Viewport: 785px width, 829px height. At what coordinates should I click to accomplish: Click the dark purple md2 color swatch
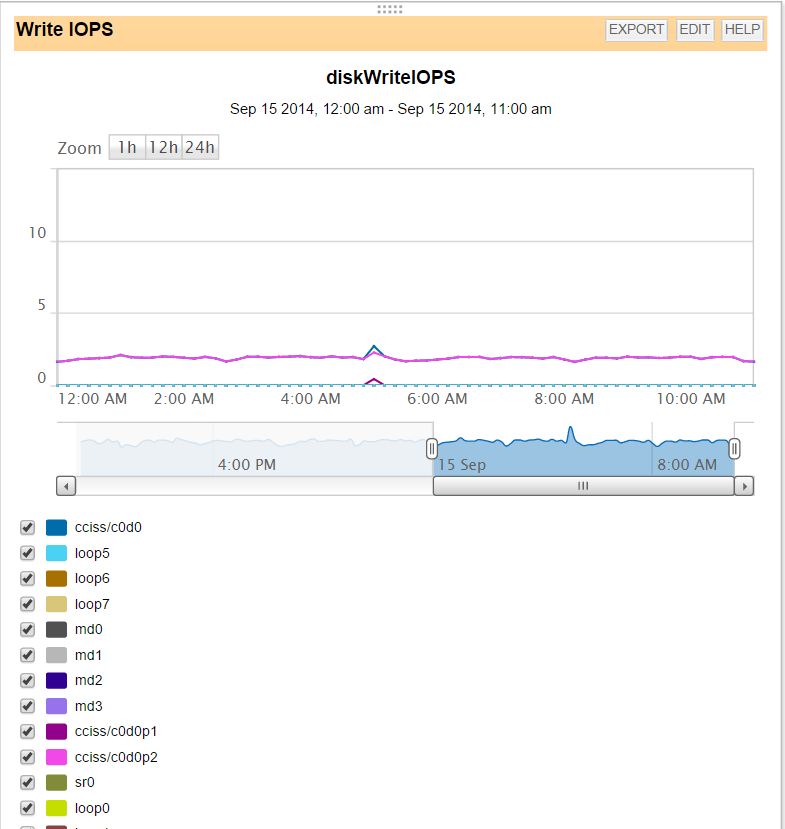click(x=57, y=680)
